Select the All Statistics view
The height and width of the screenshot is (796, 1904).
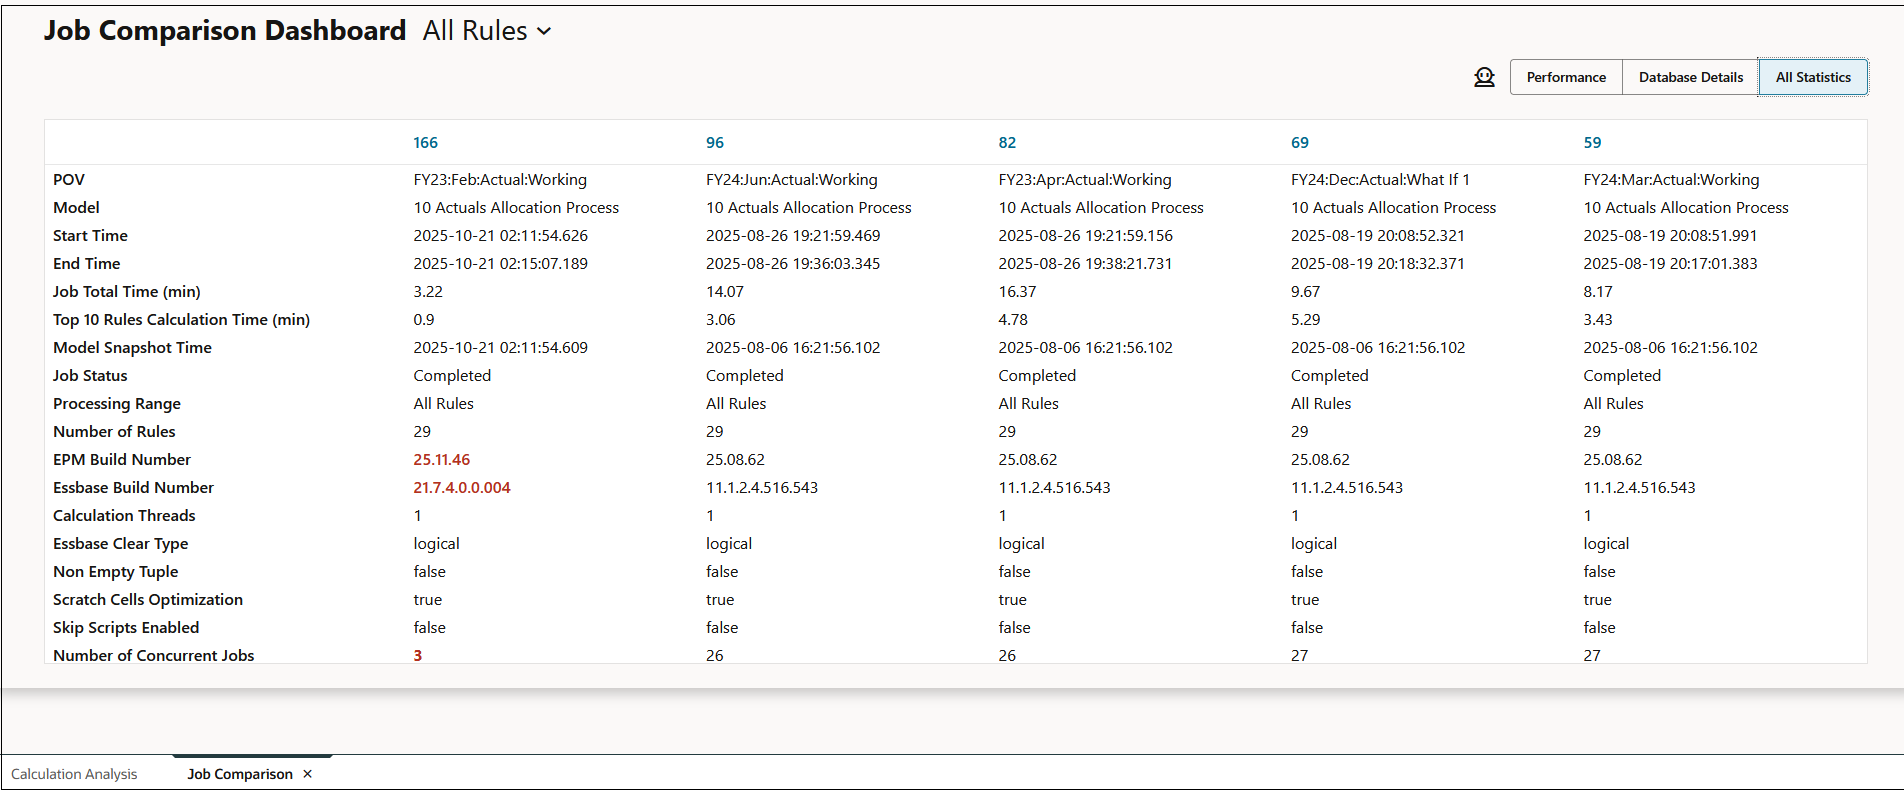click(x=1813, y=77)
